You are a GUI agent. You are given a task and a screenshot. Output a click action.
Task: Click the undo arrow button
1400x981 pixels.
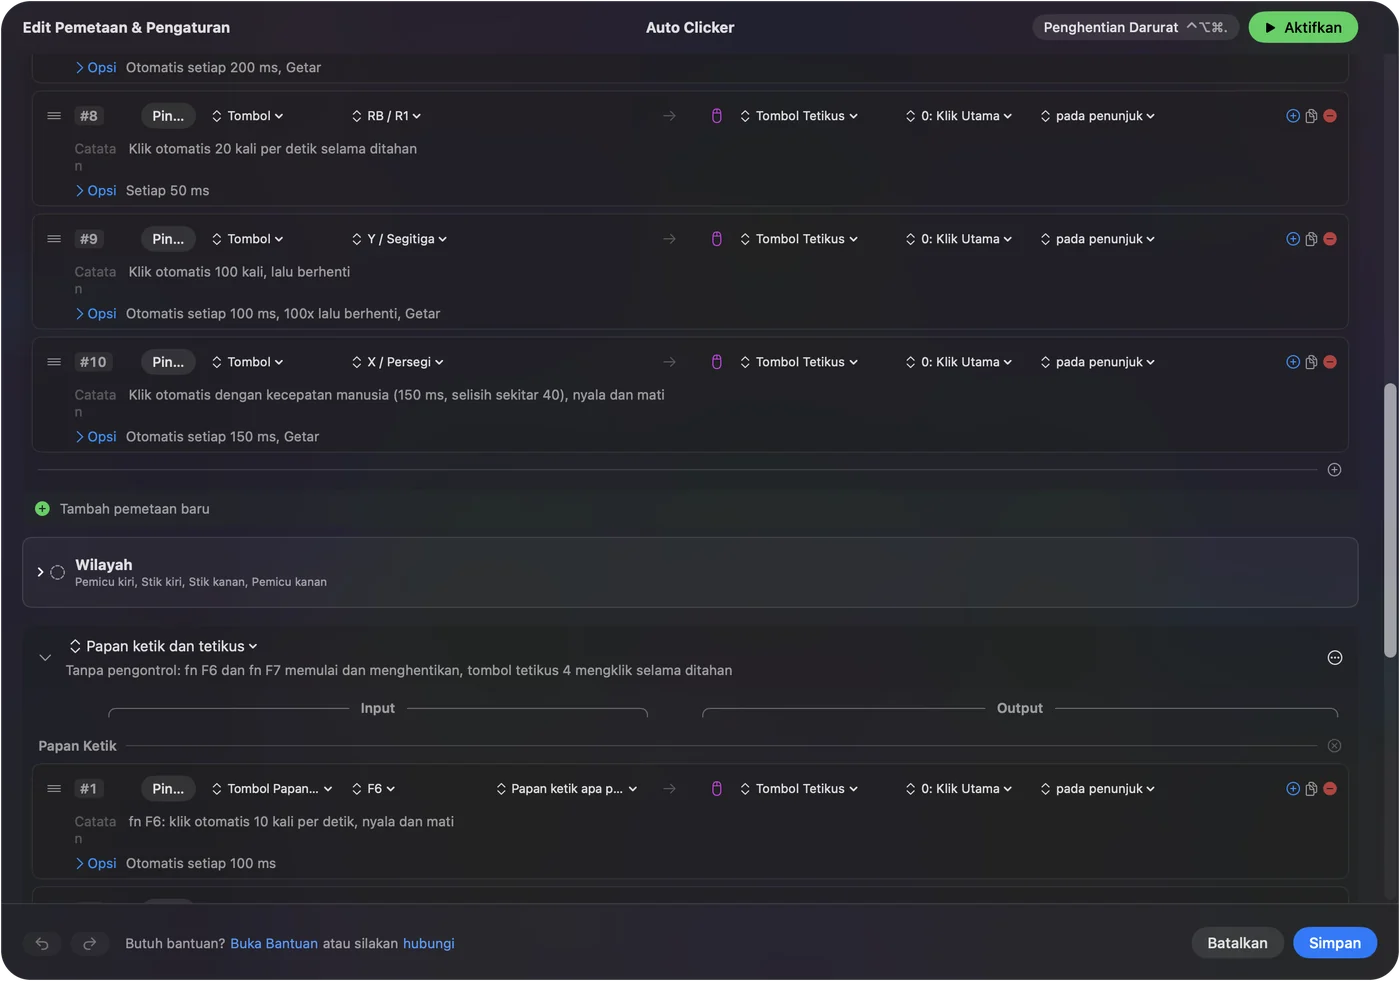[x=42, y=943]
